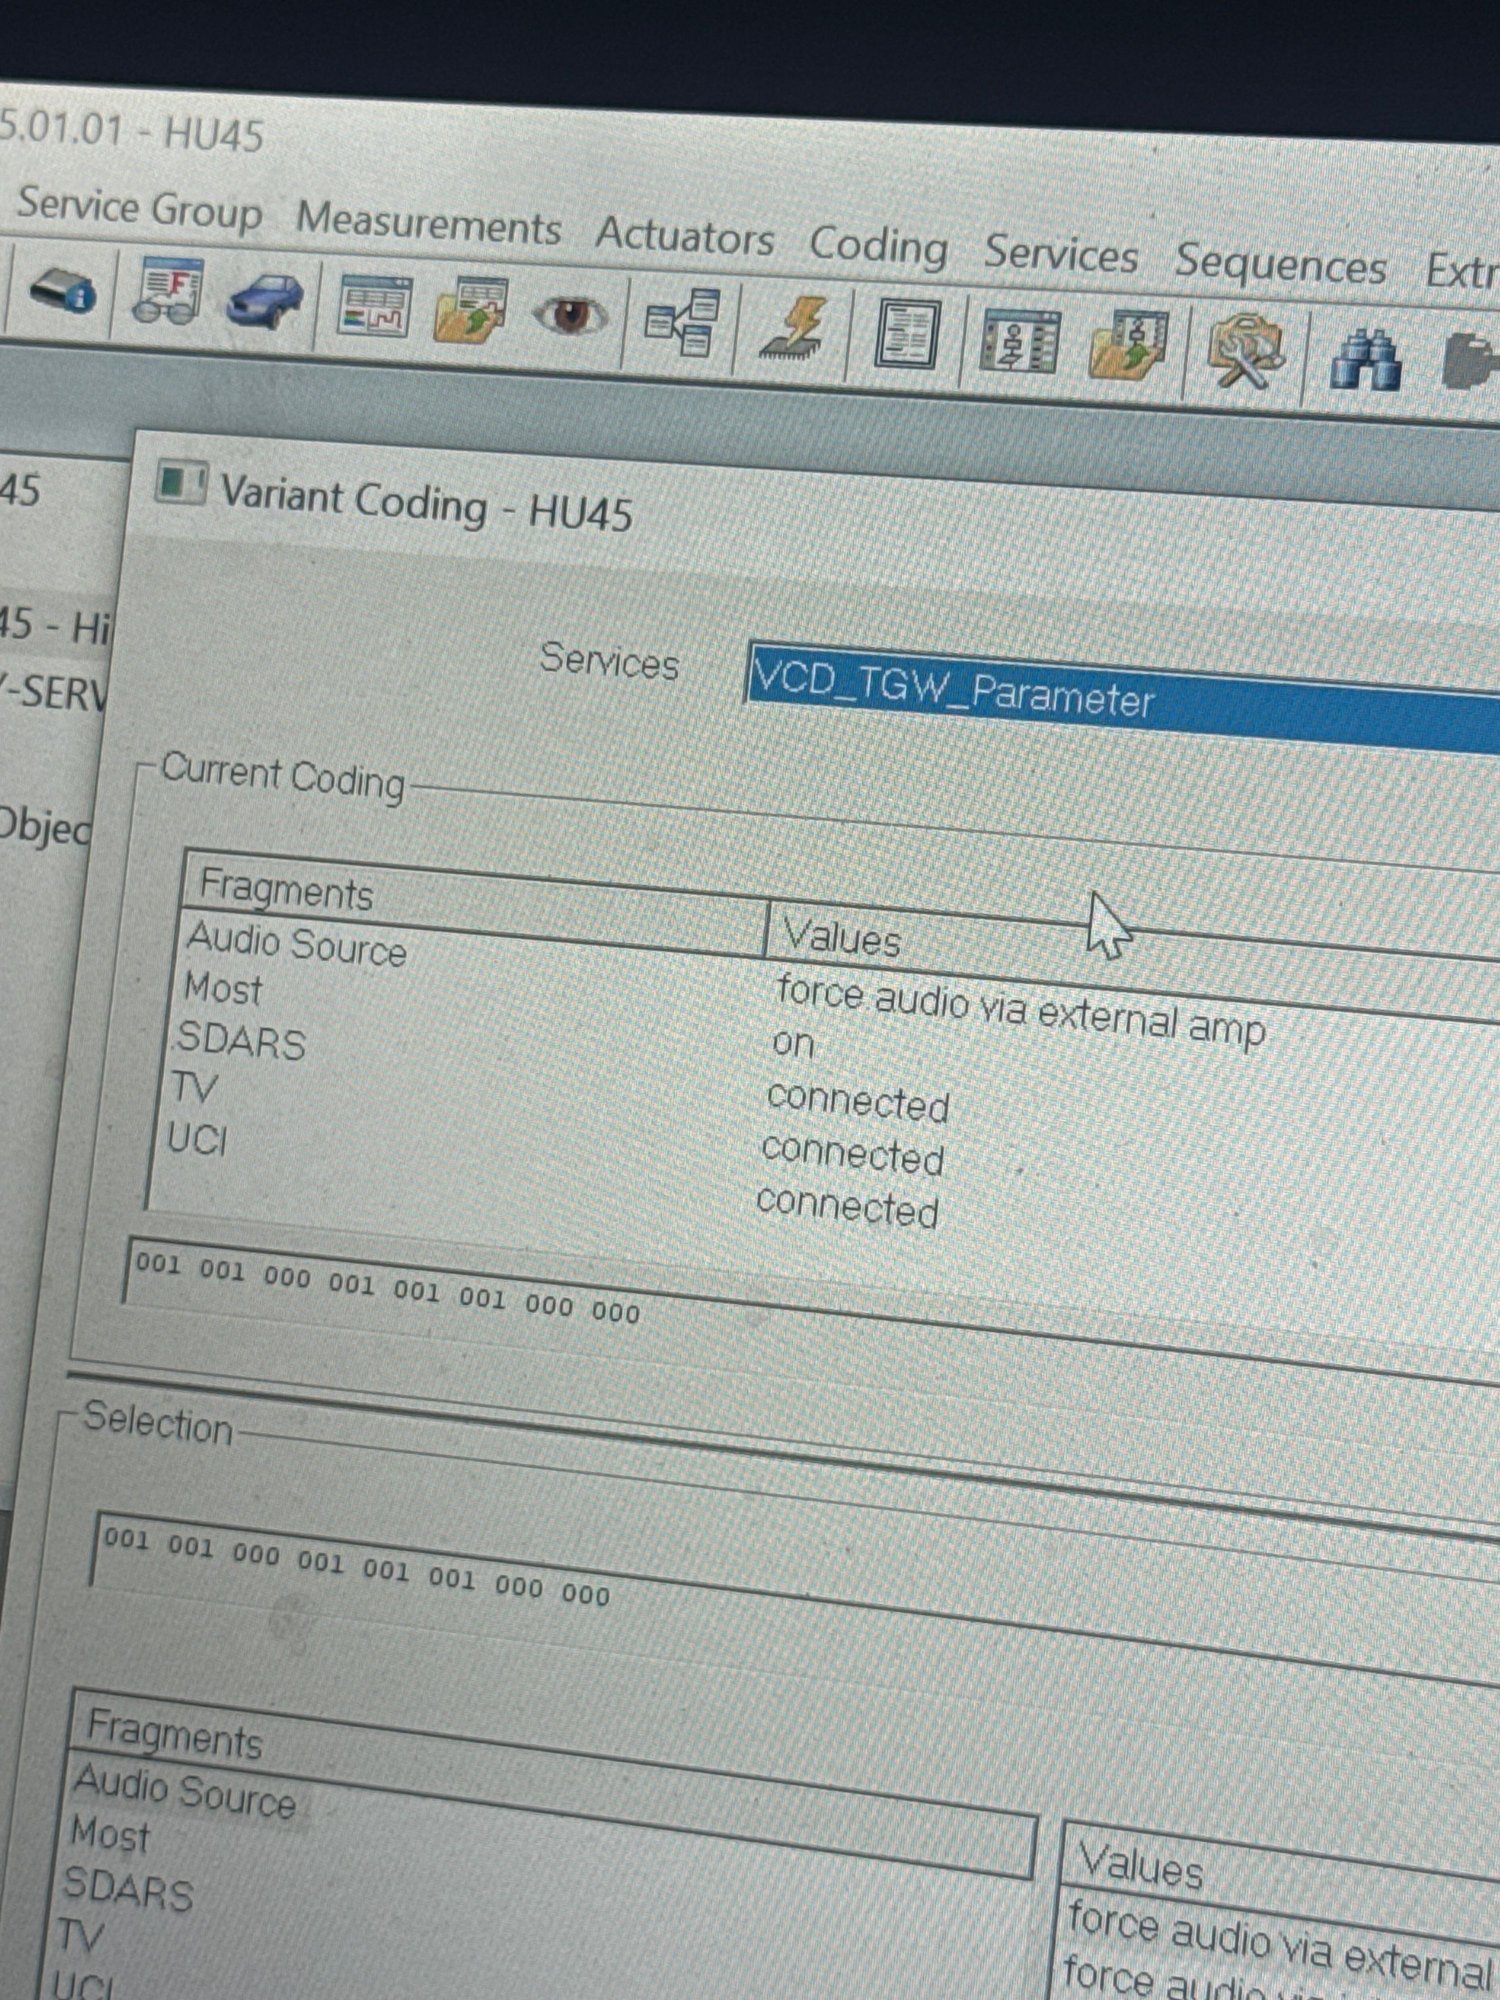Image resolution: width=1500 pixels, height=2000 pixels.
Task: Open the Sequences menu
Action: [x=1281, y=265]
